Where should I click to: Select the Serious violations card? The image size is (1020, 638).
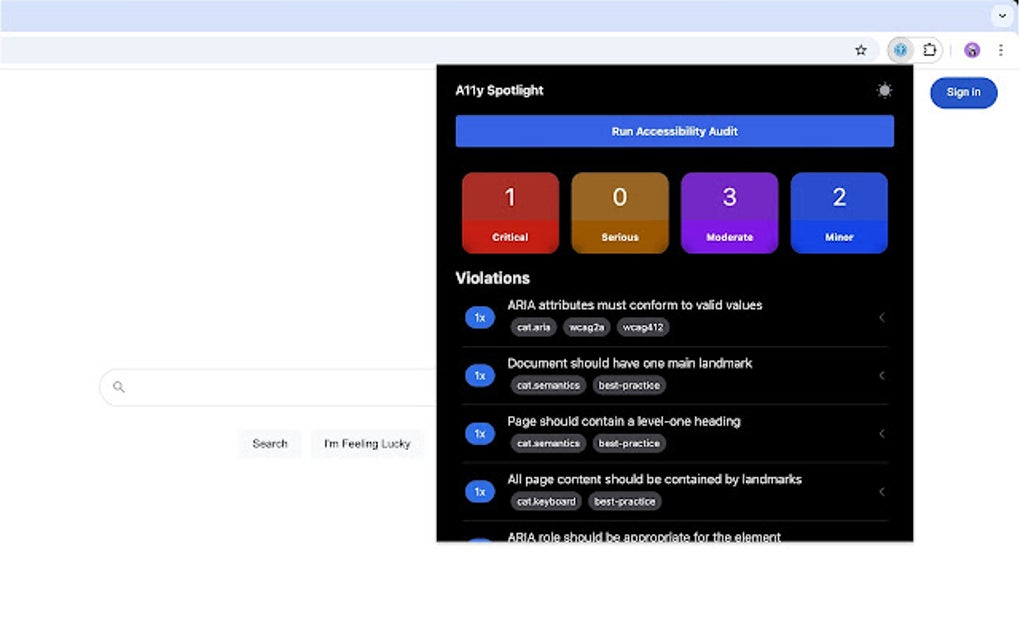coord(620,213)
